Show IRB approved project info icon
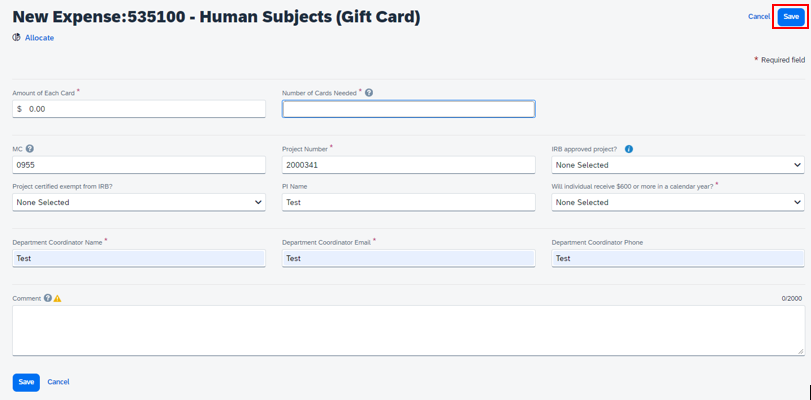811x400 pixels. point(629,149)
